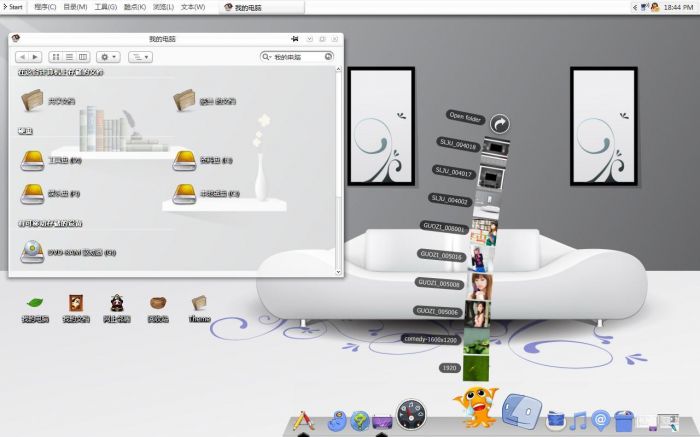Open the green leaf desktop icon

tap(35, 303)
